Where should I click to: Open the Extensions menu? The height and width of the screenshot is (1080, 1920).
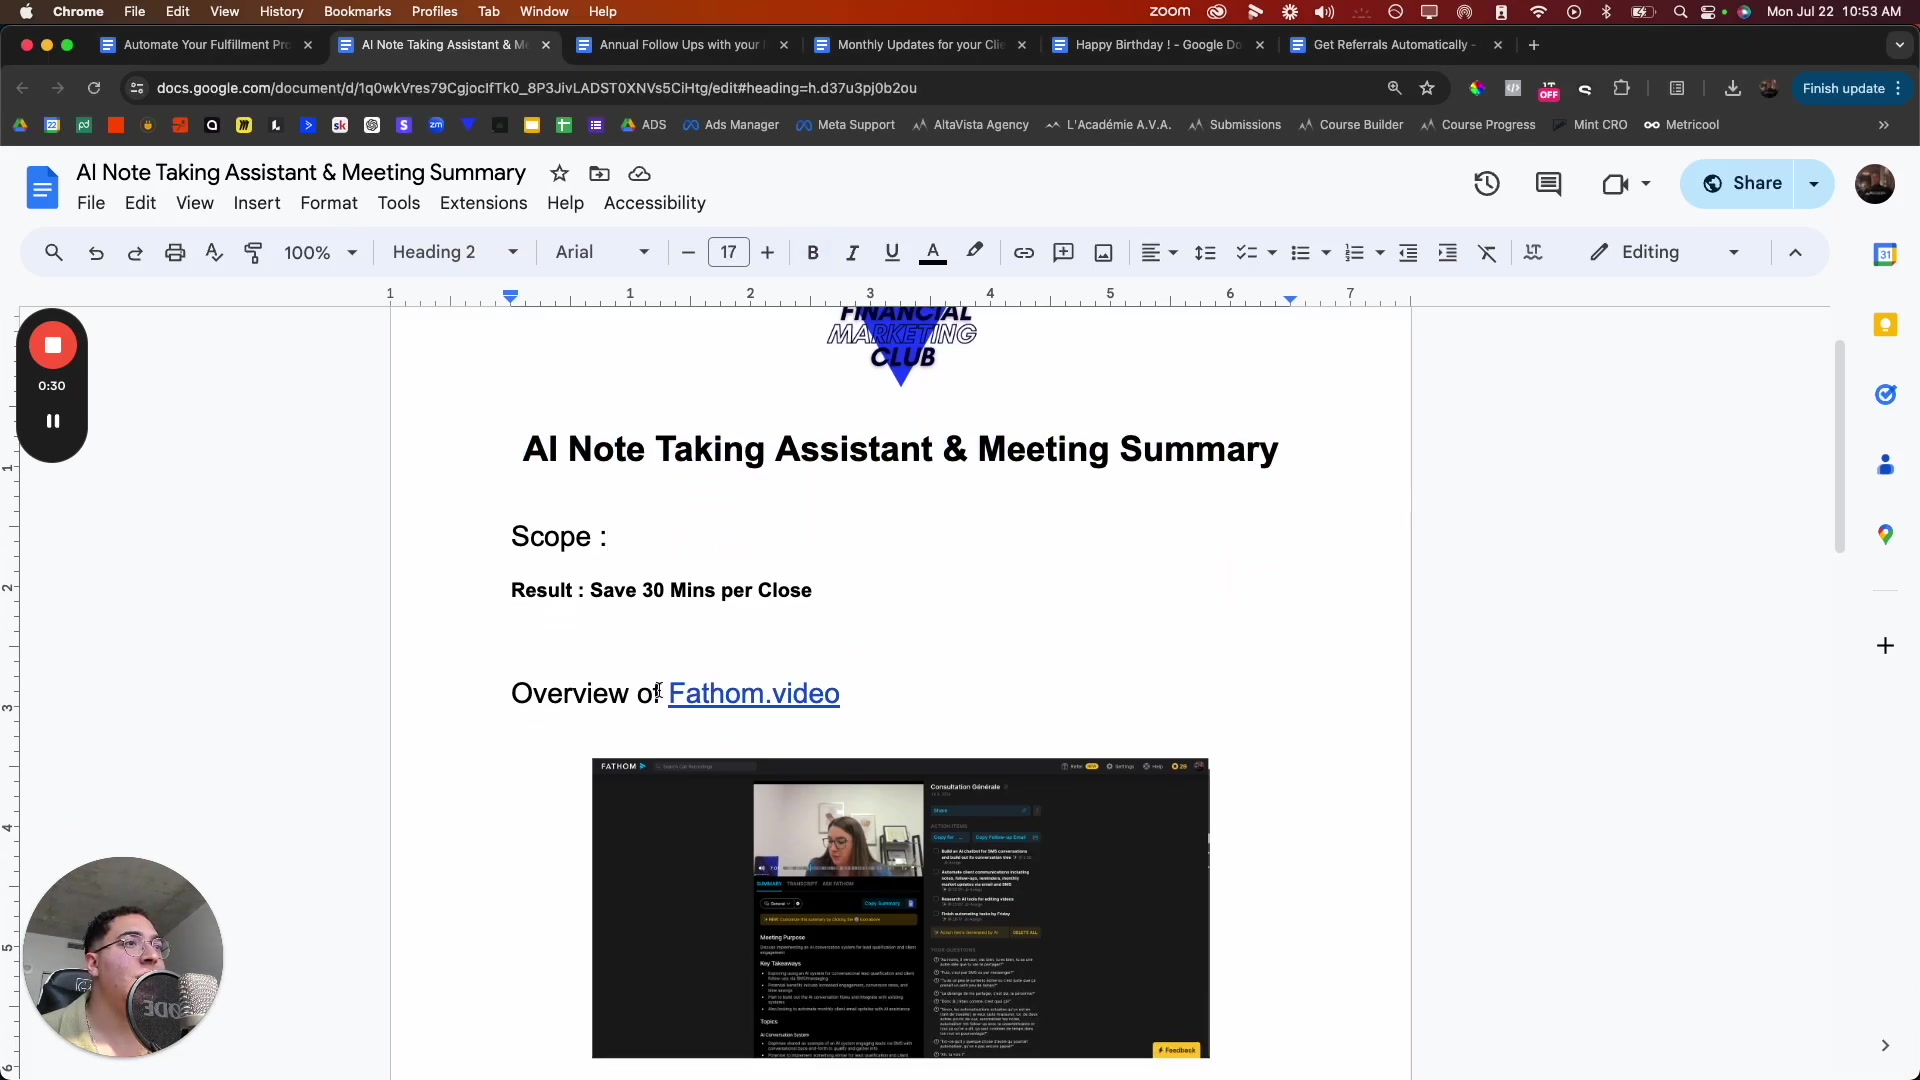(484, 203)
